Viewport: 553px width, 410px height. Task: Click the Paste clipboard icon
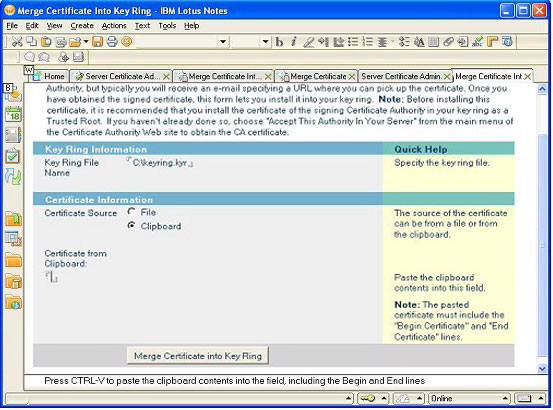click(x=46, y=42)
